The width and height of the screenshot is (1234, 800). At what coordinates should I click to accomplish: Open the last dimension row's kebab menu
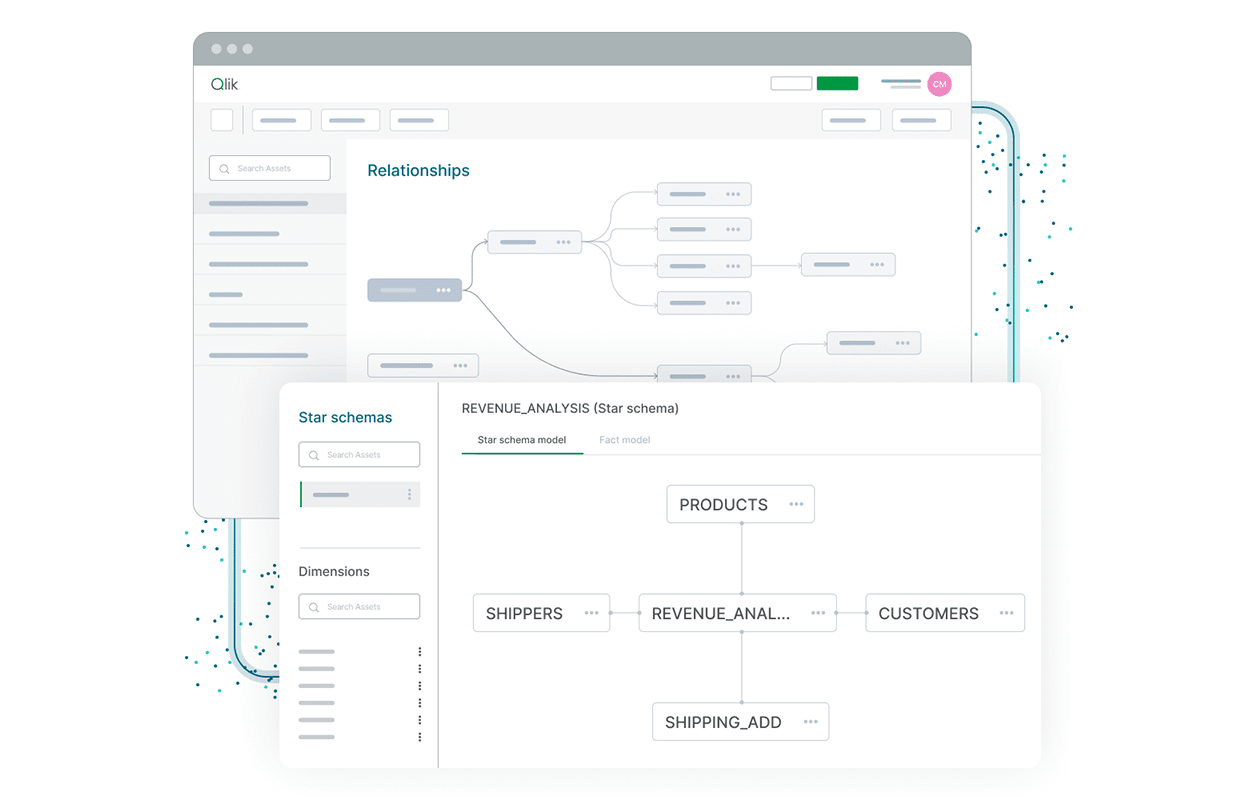click(420, 737)
